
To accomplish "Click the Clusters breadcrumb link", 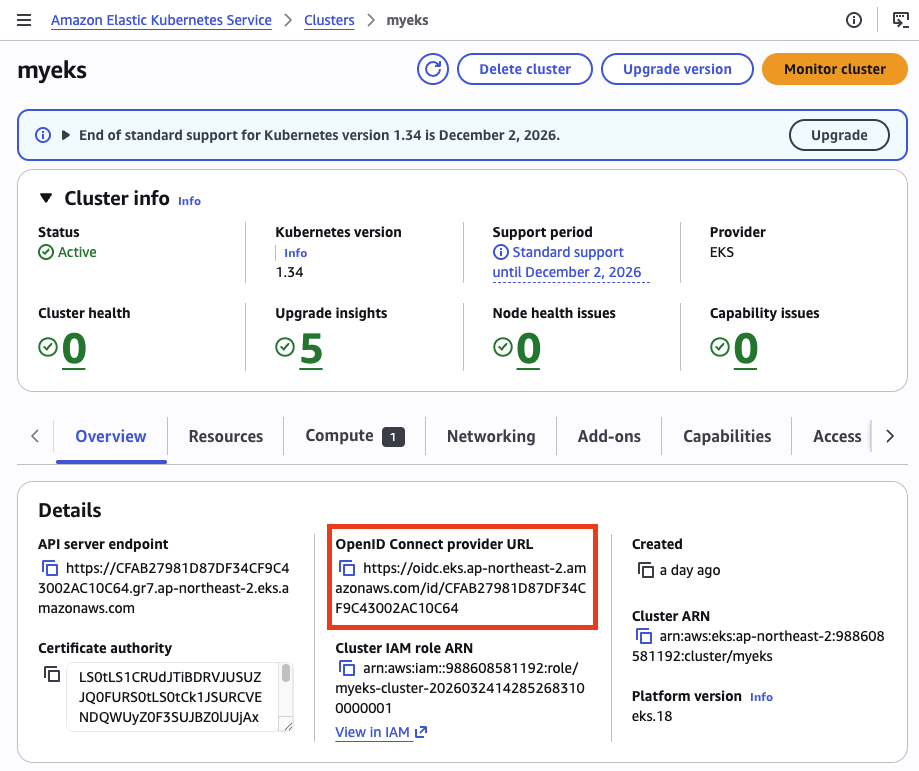I will tap(329, 19).
